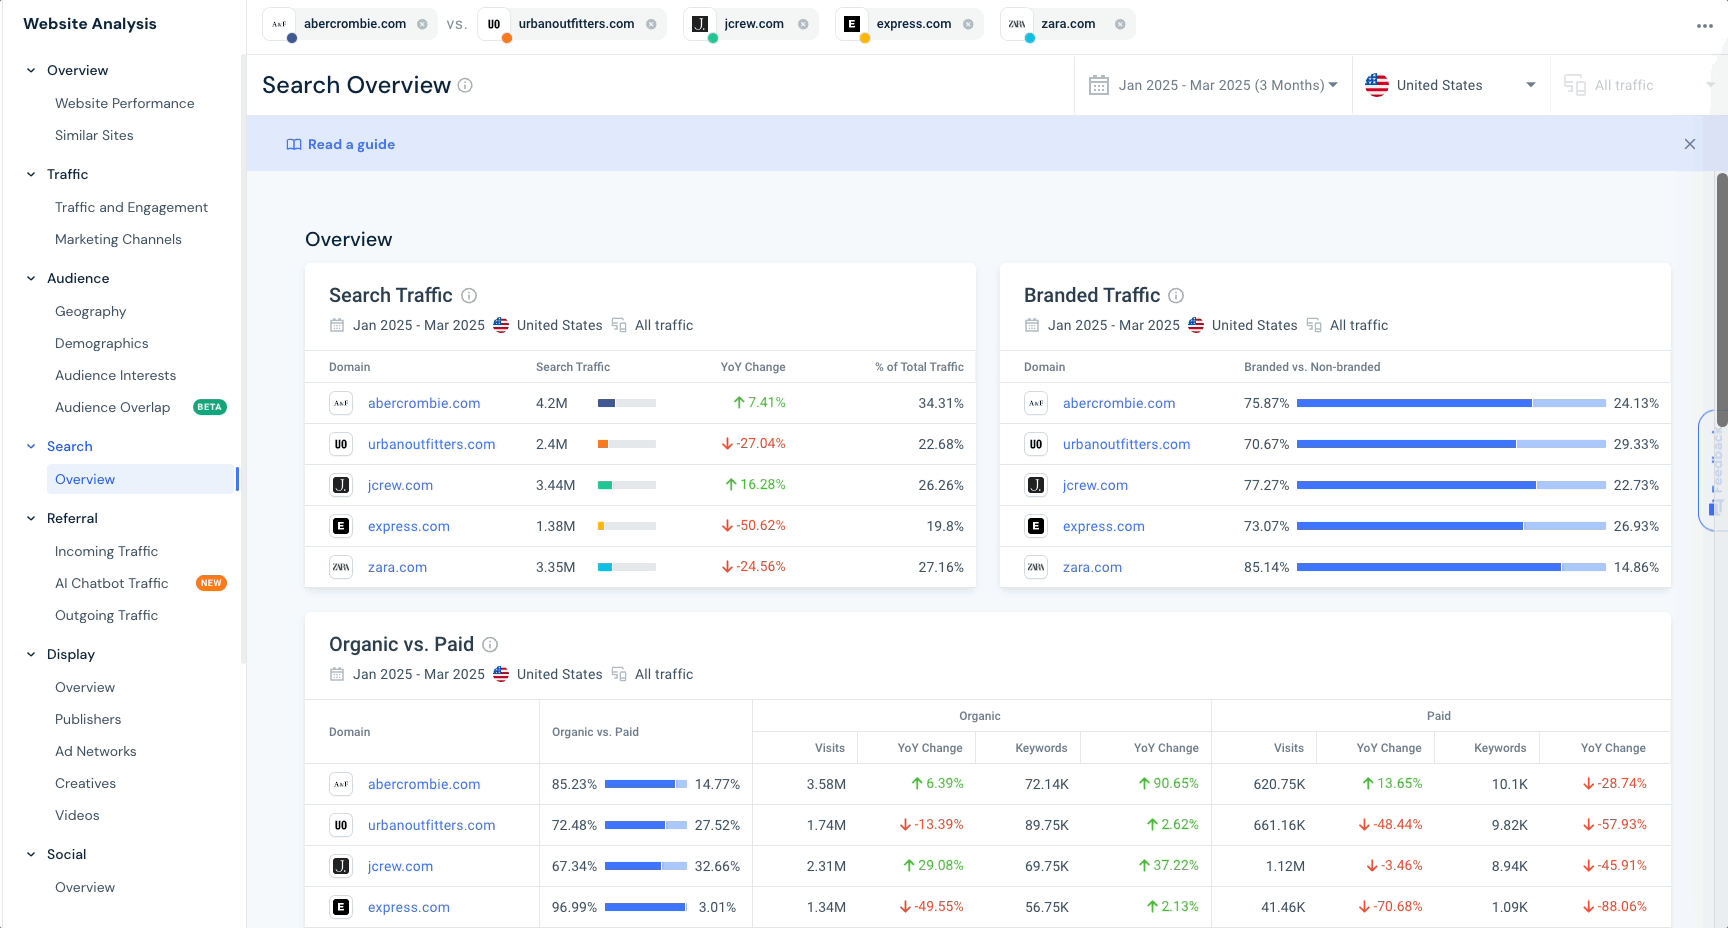Image resolution: width=1728 pixels, height=928 pixels.
Task: Open the United States country dropdown
Action: 1451,85
